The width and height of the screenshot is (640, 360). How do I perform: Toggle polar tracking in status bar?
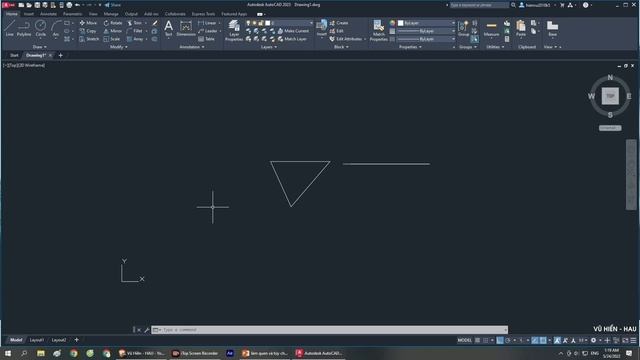pyautogui.click(x=508, y=340)
